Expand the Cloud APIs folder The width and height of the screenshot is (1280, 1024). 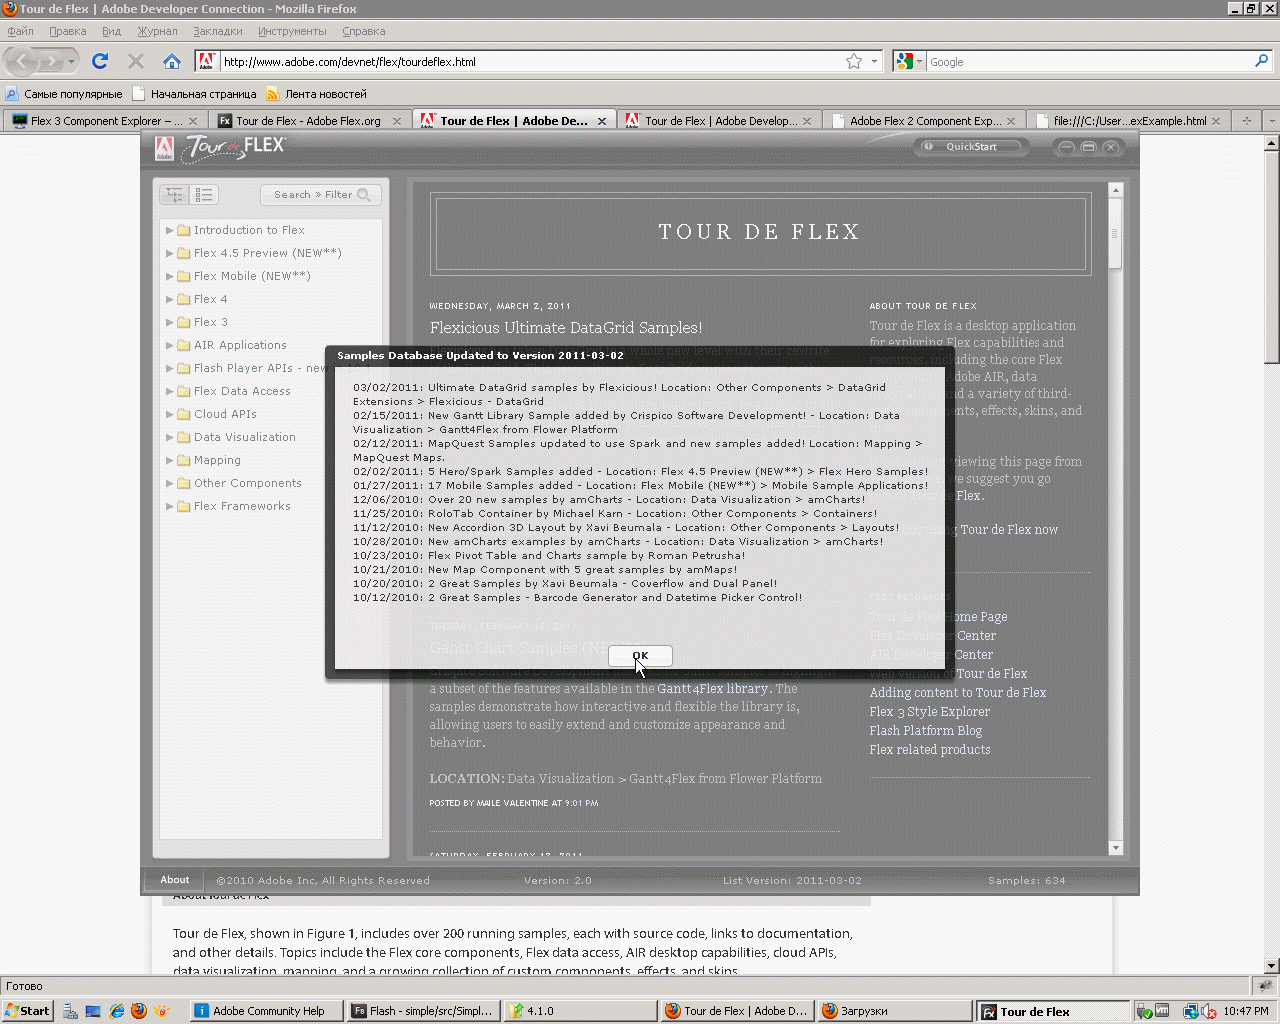170,414
